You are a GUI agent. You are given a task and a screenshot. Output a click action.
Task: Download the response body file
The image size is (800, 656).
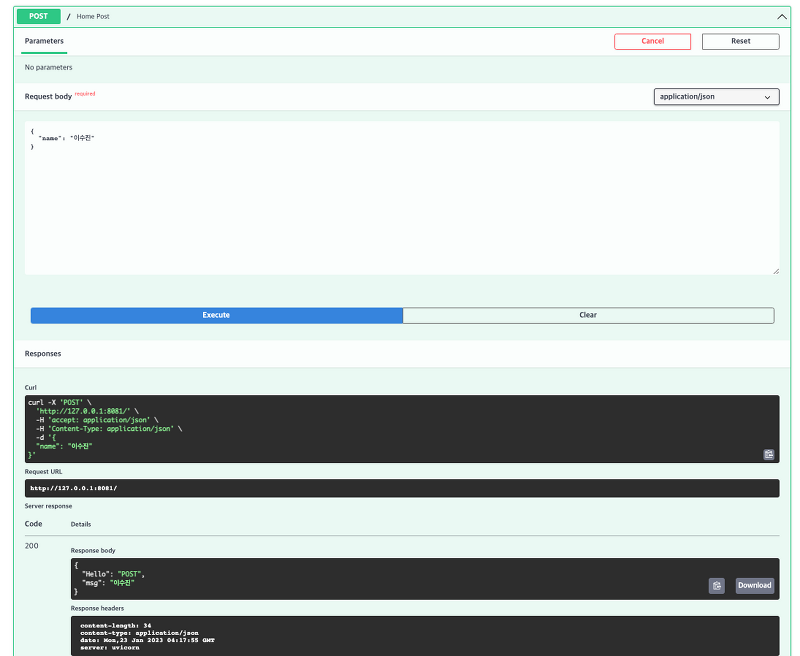754,585
